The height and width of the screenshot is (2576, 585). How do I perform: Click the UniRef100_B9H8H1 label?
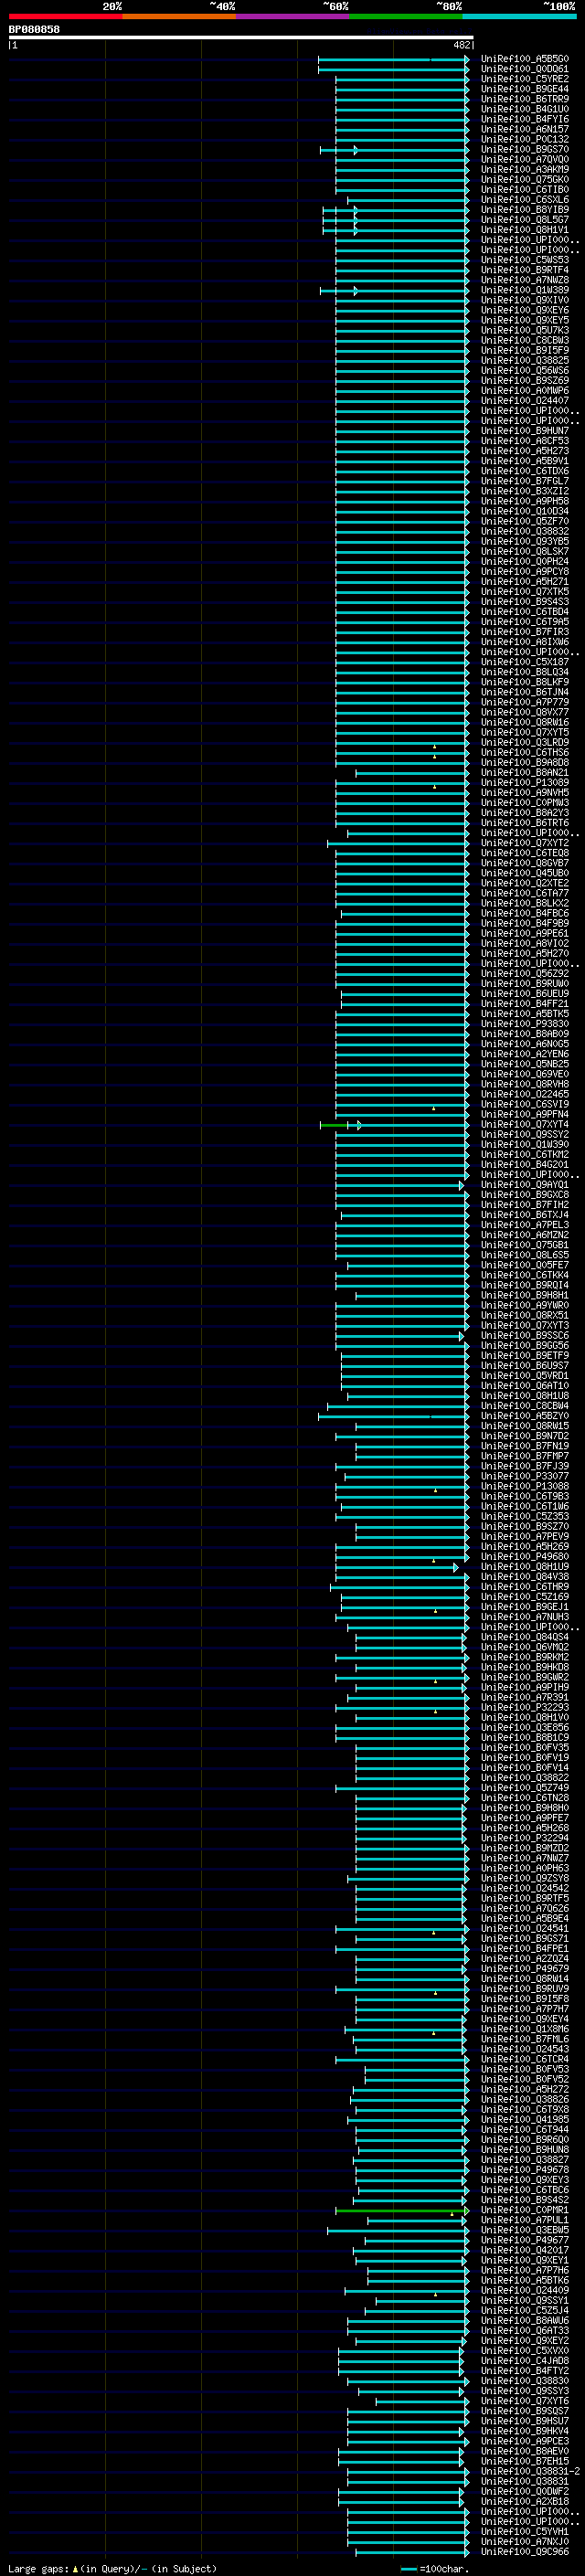coord(524,1295)
